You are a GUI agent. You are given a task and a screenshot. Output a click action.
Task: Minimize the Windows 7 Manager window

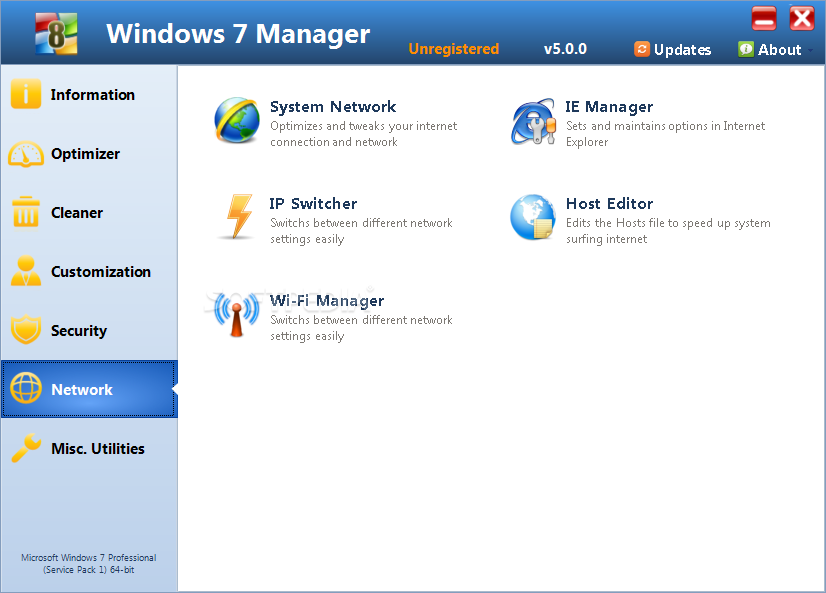(764, 19)
